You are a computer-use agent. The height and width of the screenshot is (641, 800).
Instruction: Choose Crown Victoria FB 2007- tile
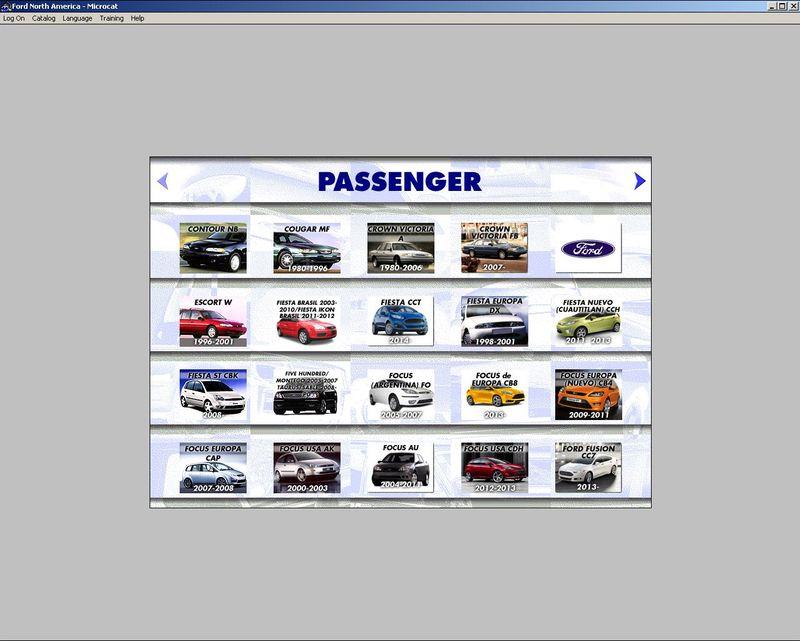[x=494, y=248]
